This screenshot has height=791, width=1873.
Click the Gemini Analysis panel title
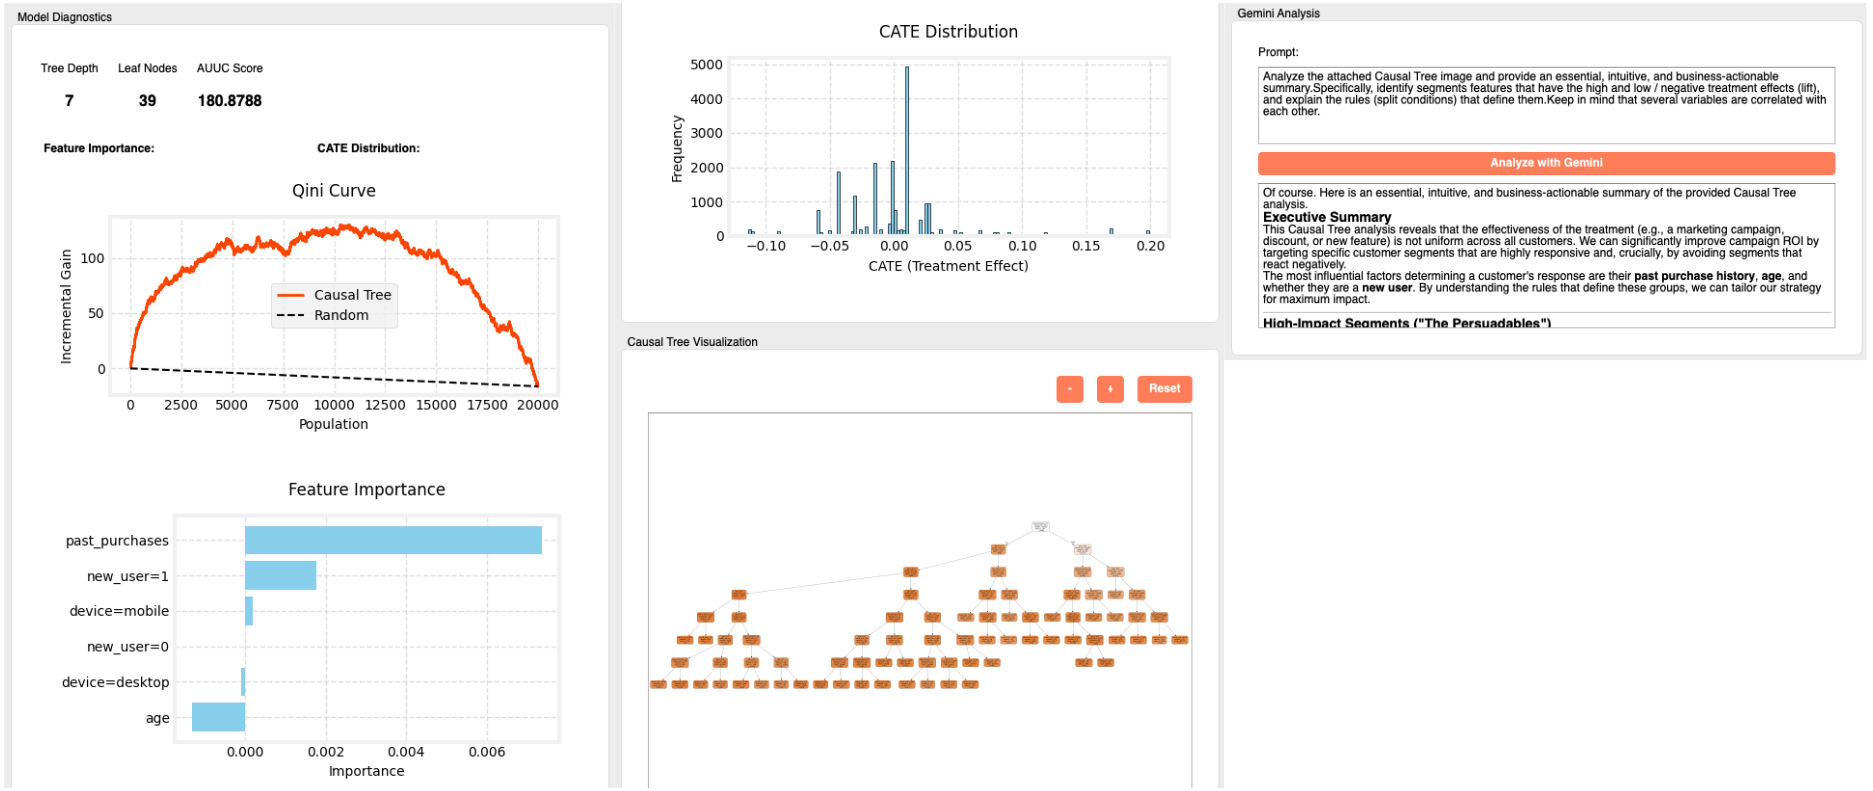pyautogui.click(x=1278, y=13)
